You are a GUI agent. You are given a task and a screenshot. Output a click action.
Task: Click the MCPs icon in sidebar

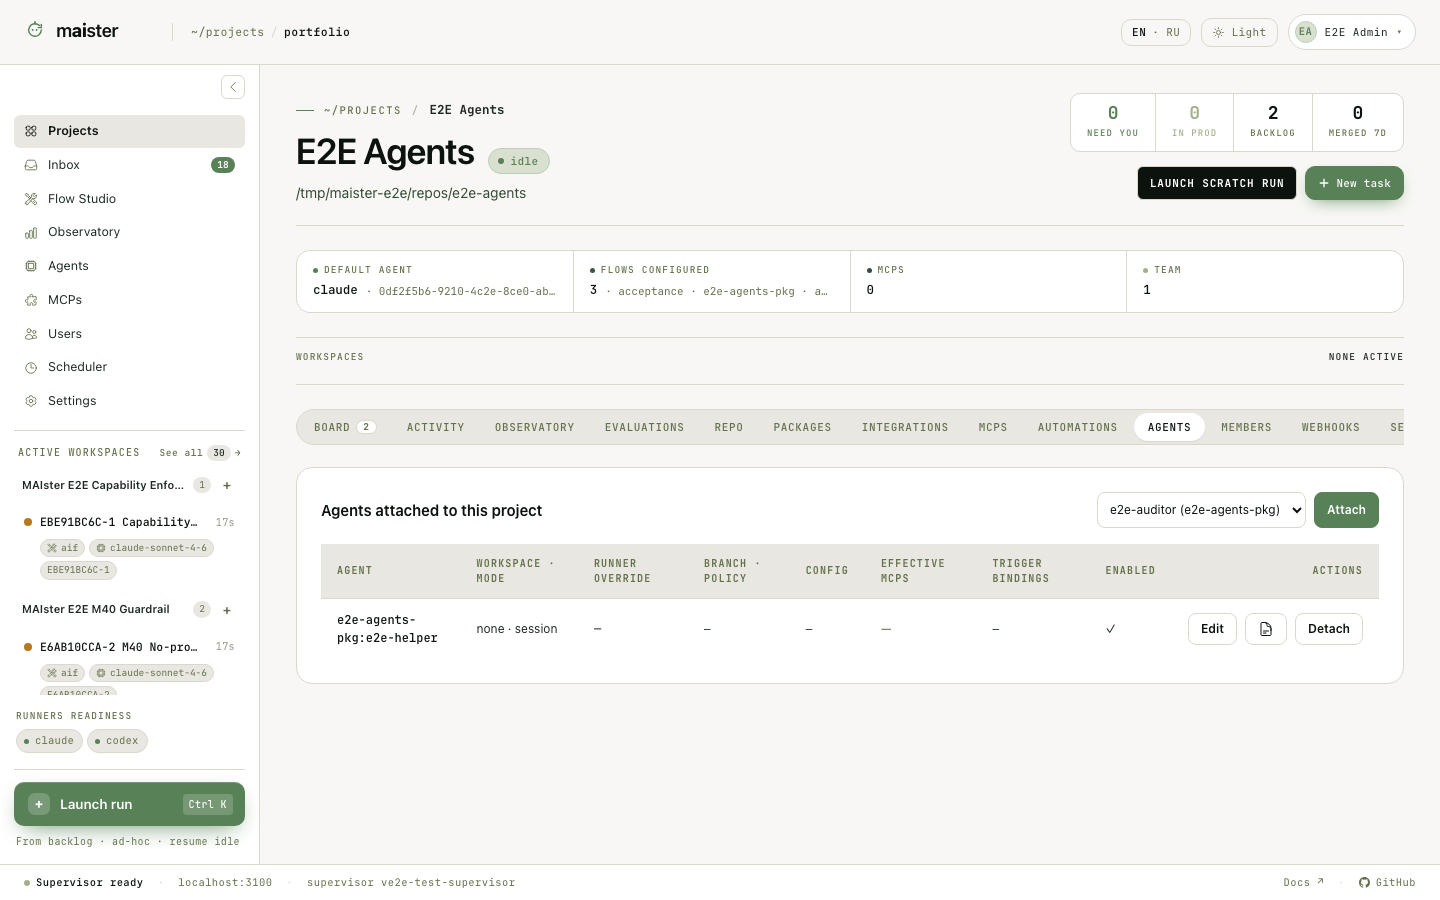(31, 300)
